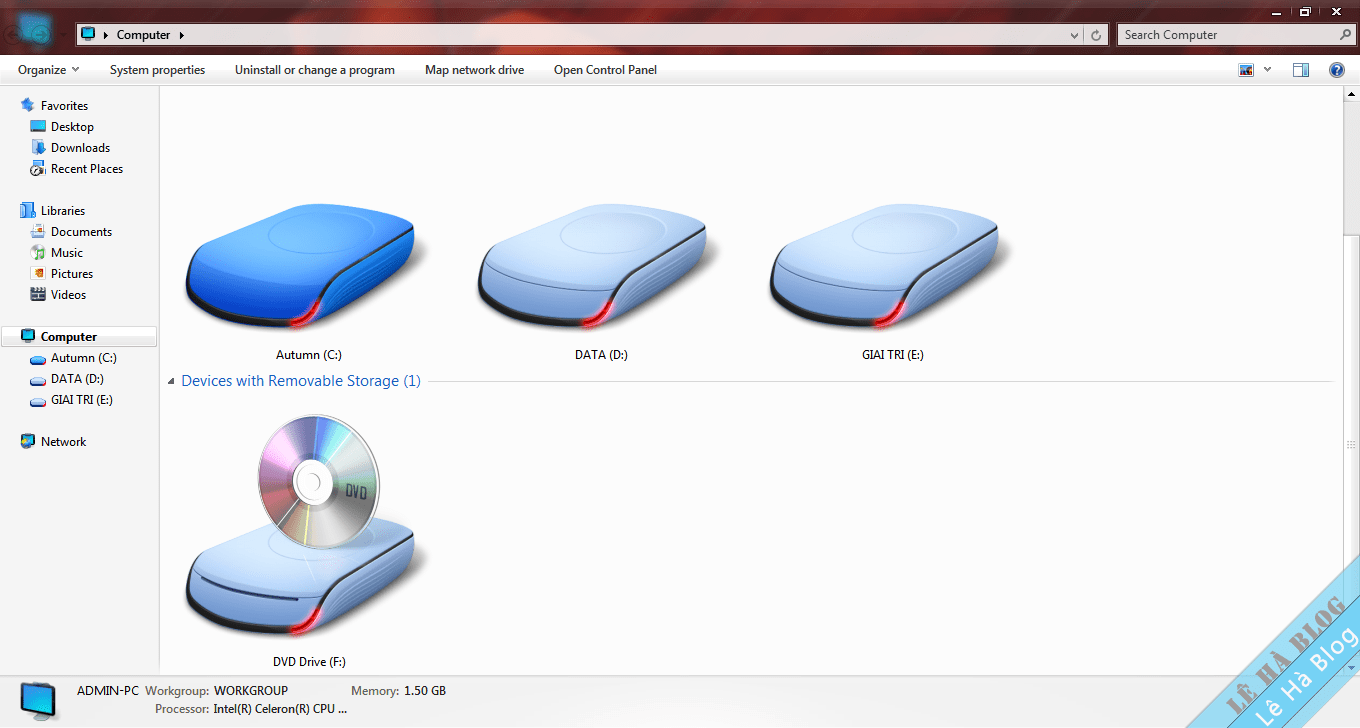The width and height of the screenshot is (1360, 728).
Task: Select the Documents label under Libraries
Action: (x=81, y=232)
